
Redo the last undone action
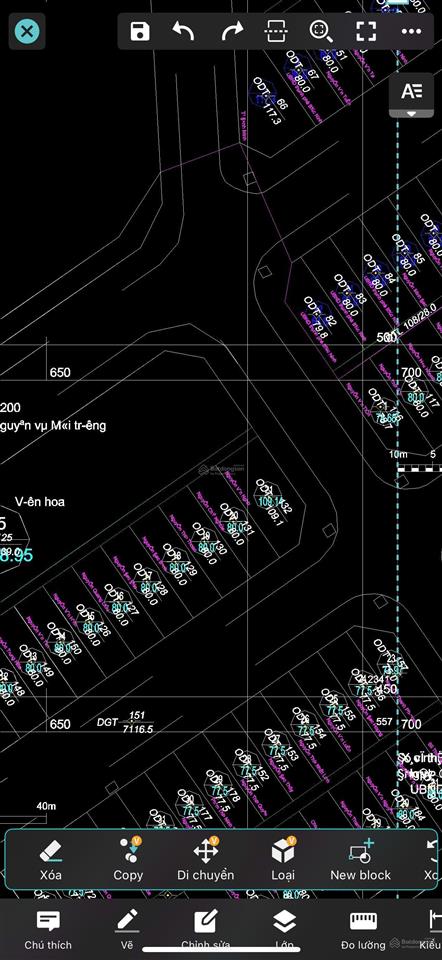232,31
